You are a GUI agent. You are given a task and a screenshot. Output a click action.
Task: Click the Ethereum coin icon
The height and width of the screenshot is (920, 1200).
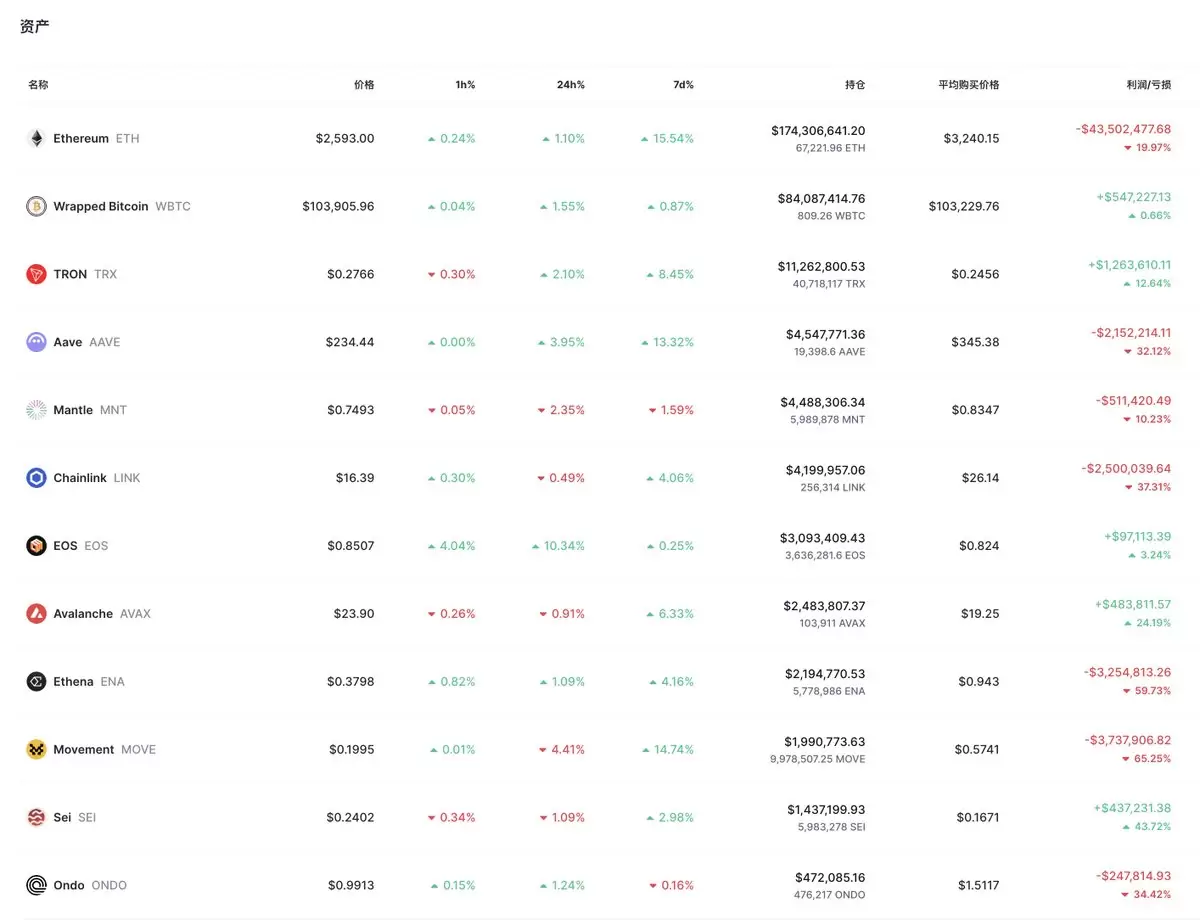(x=36, y=138)
